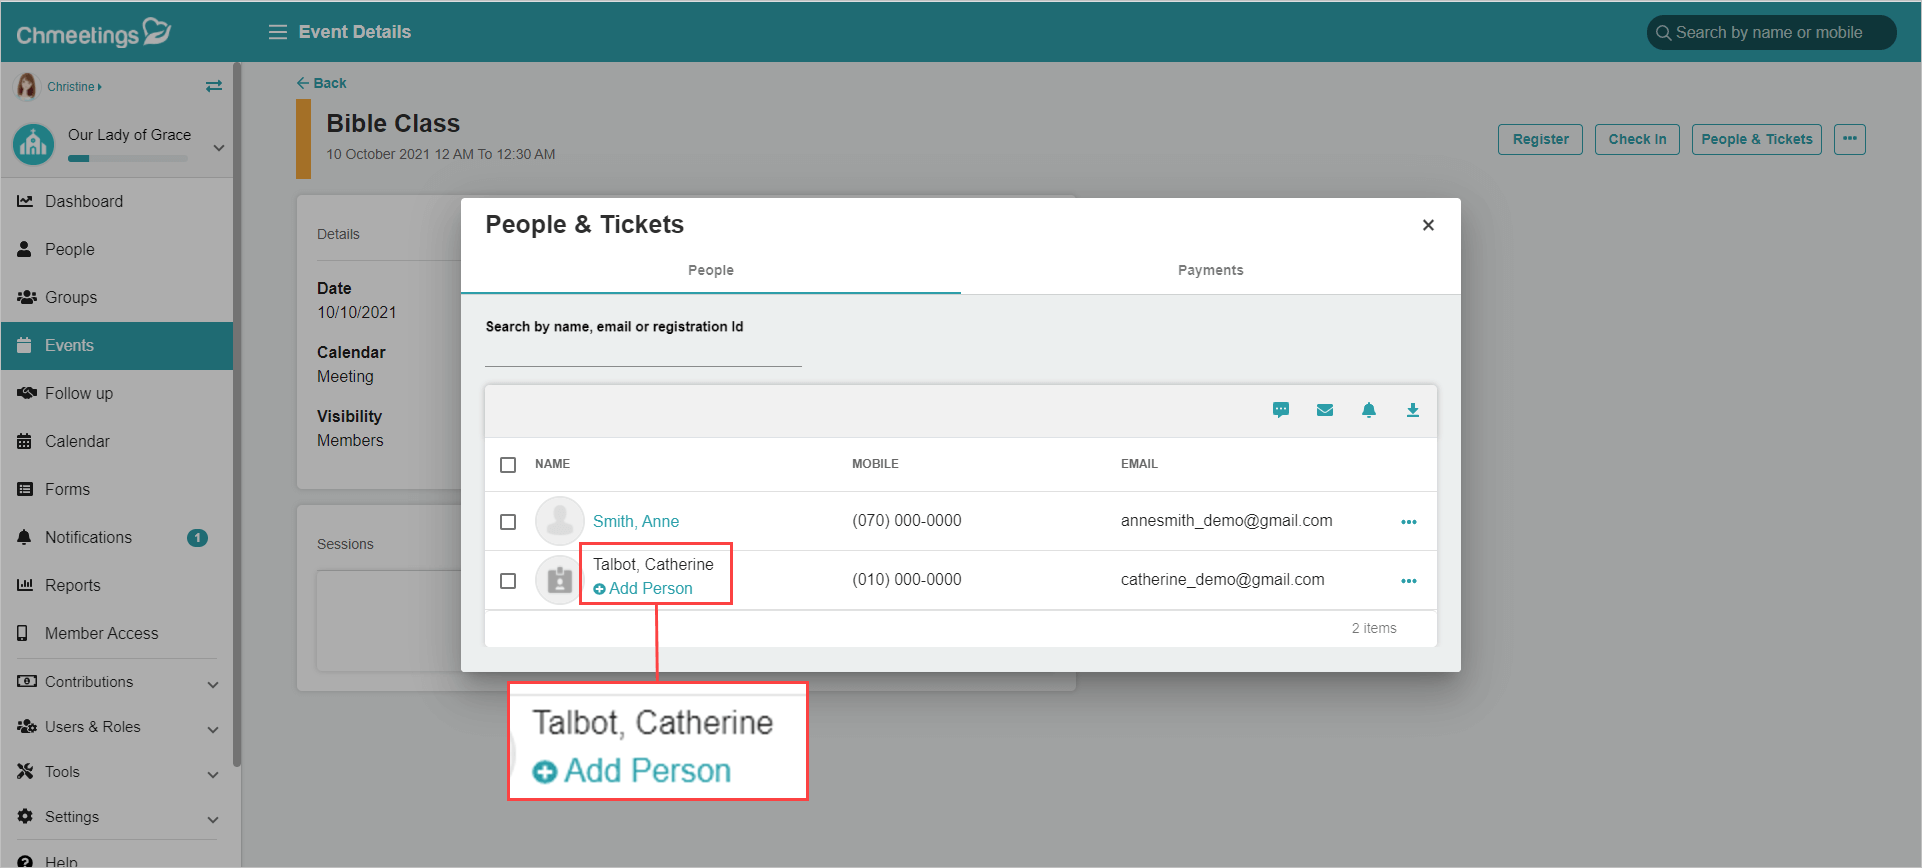Click the registration search input field
Image resolution: width=1922 pixels, height=868 pixels.
(643, 352)
